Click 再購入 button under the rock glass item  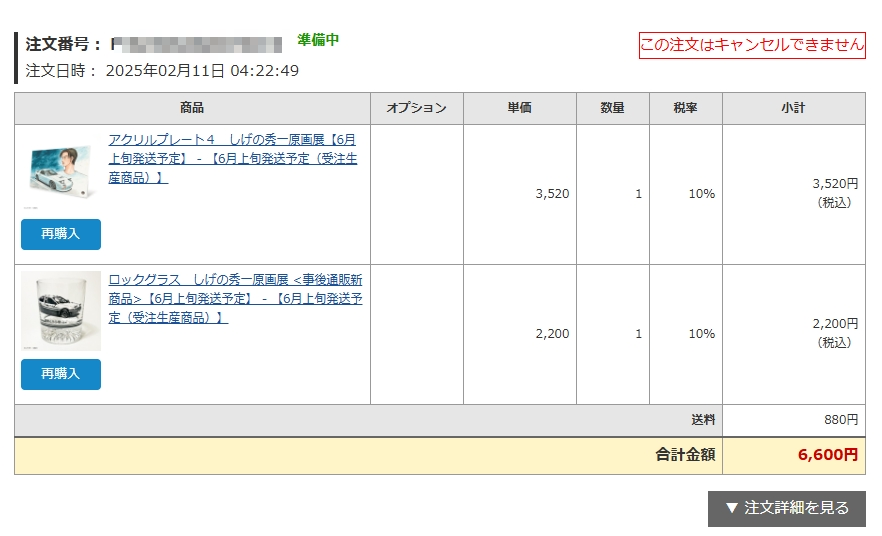pyautogui.click(x=61, y=374)
